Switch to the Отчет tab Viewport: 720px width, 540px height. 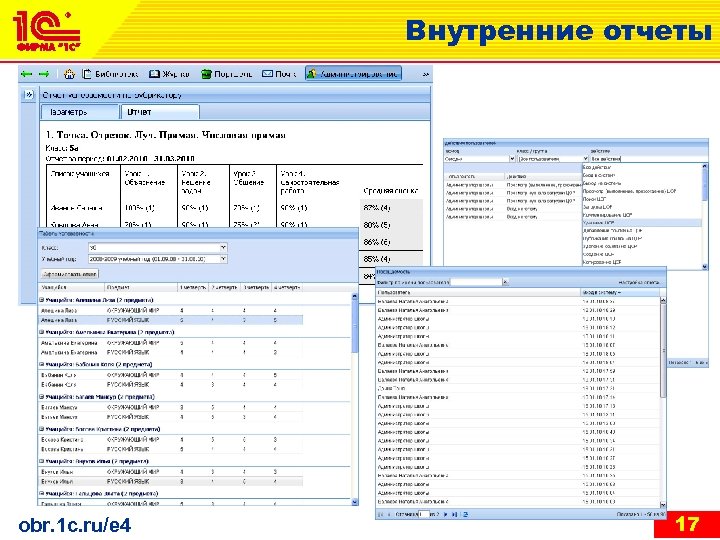click(x=159, y=112)
